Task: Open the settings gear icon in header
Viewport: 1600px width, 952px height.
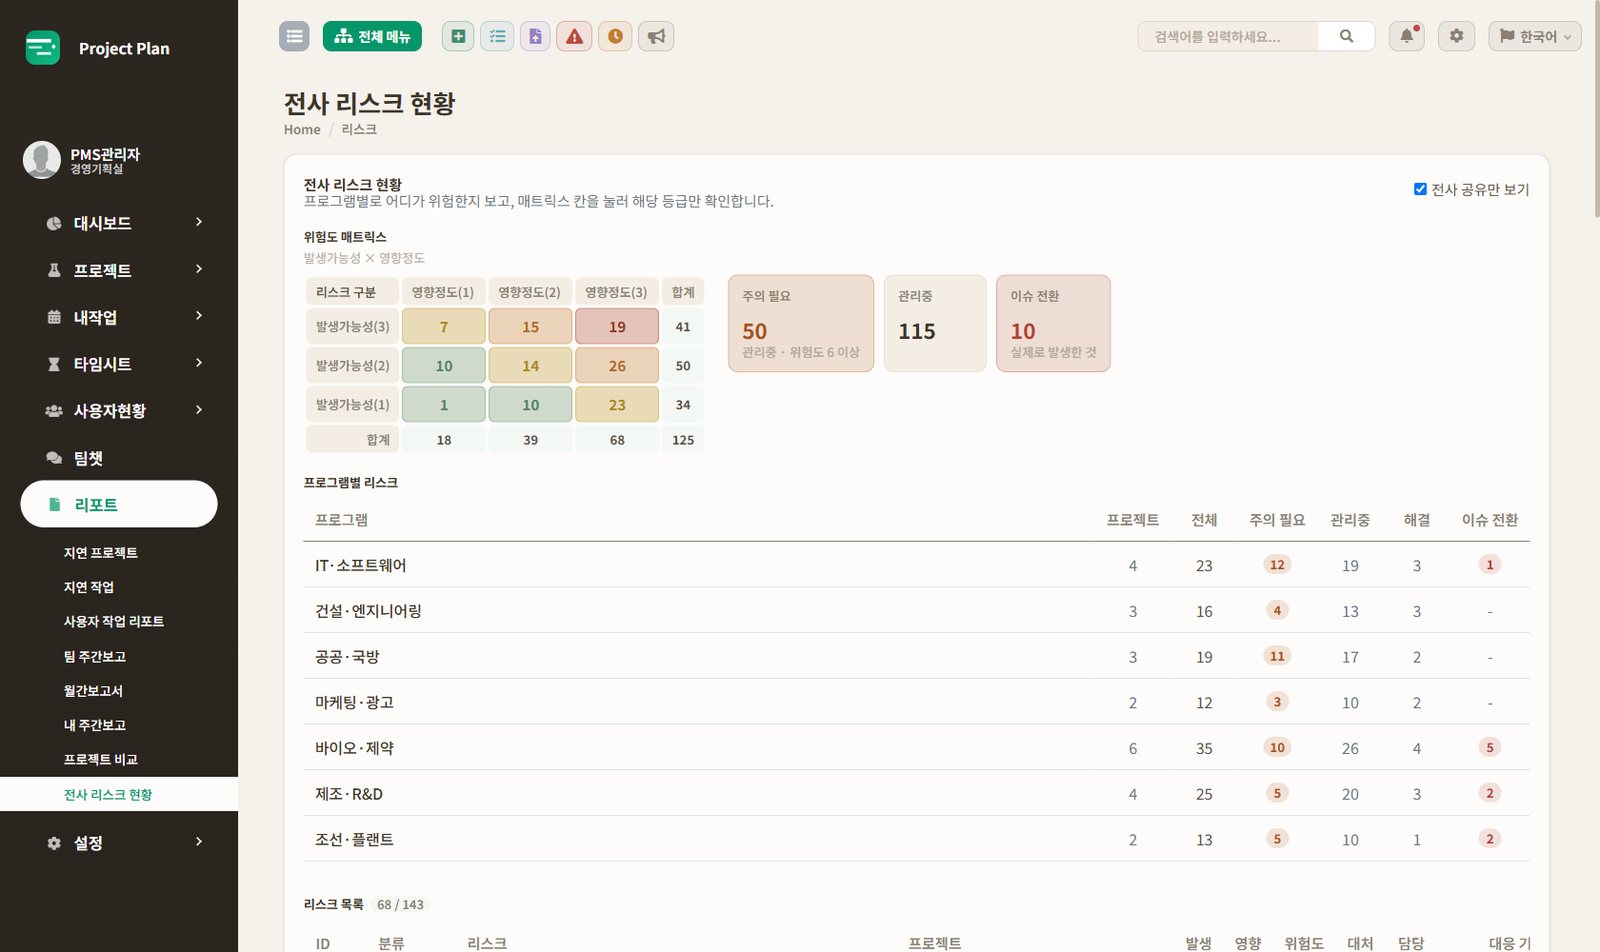Action: click(x=1456, y=36)
